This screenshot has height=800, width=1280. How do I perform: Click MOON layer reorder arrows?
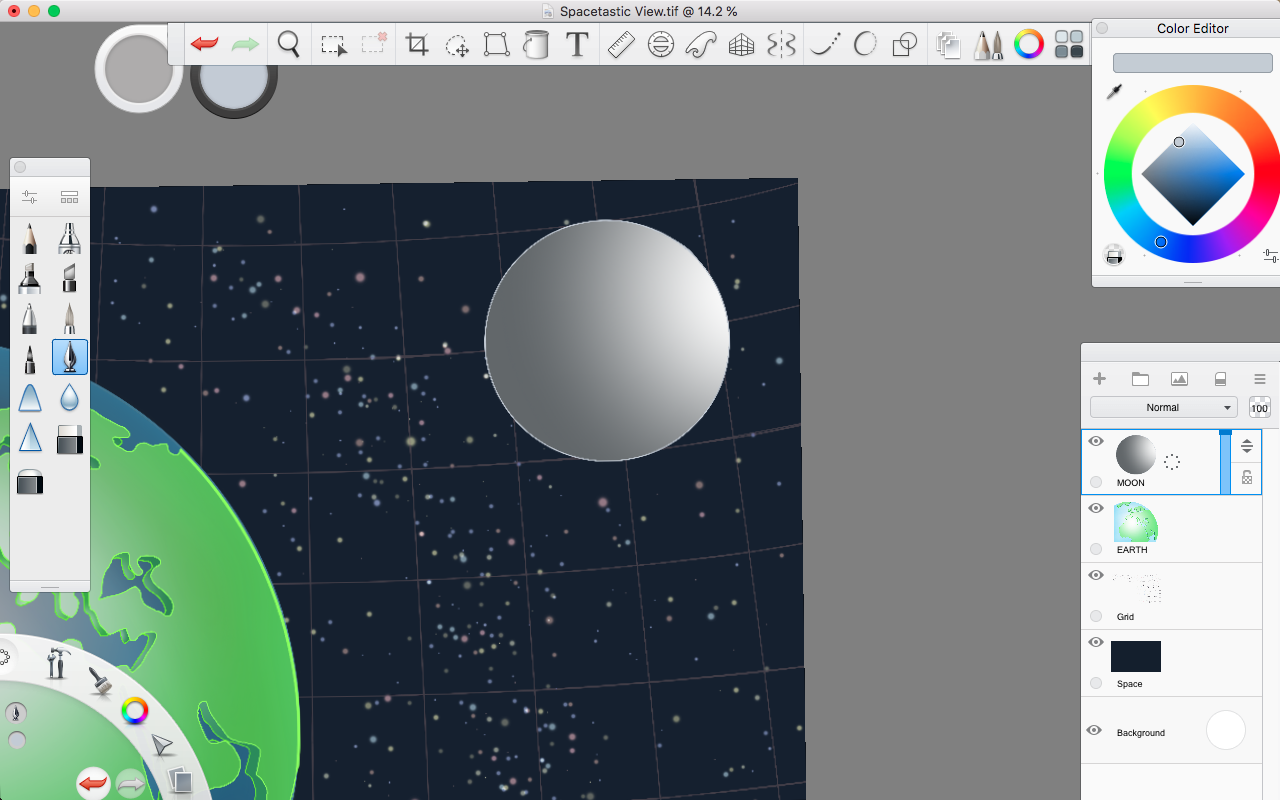1247,446
